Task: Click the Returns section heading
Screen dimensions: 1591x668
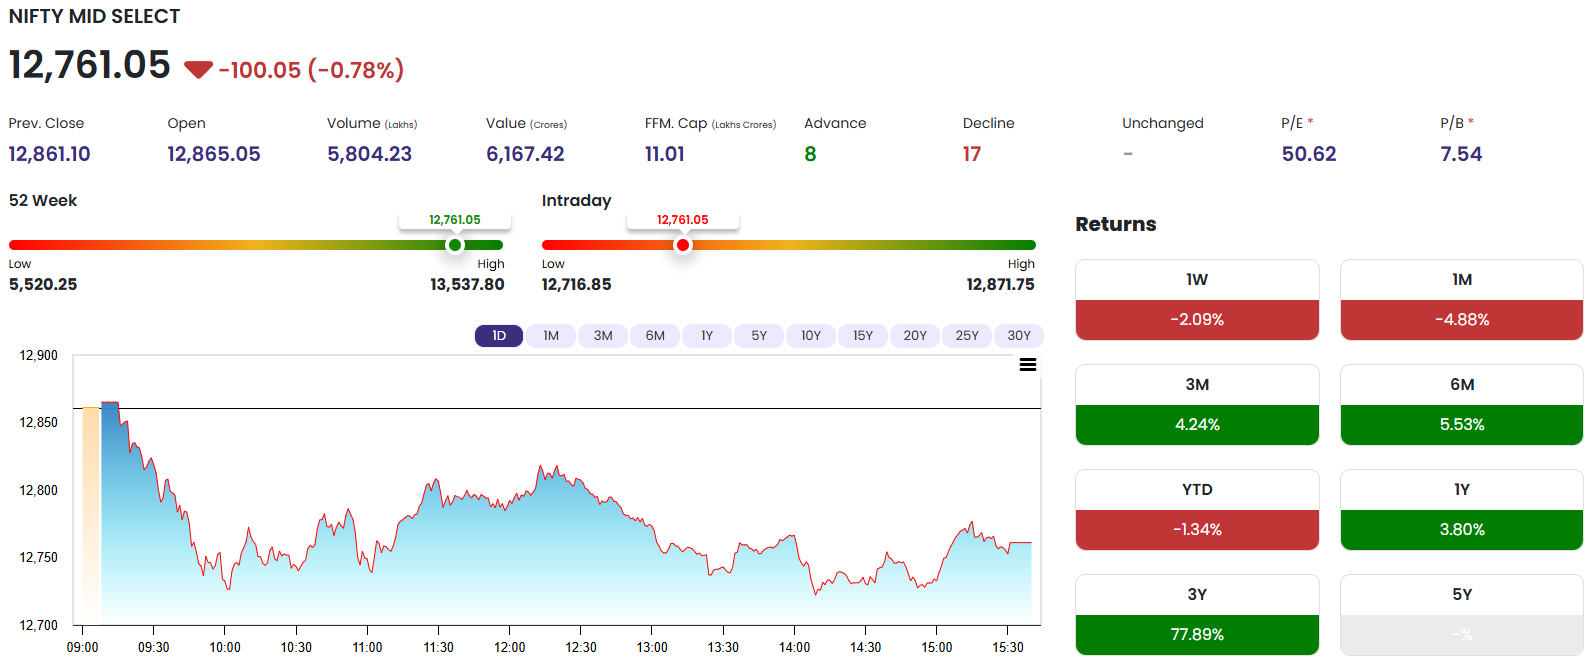Action: [1116, 224]
